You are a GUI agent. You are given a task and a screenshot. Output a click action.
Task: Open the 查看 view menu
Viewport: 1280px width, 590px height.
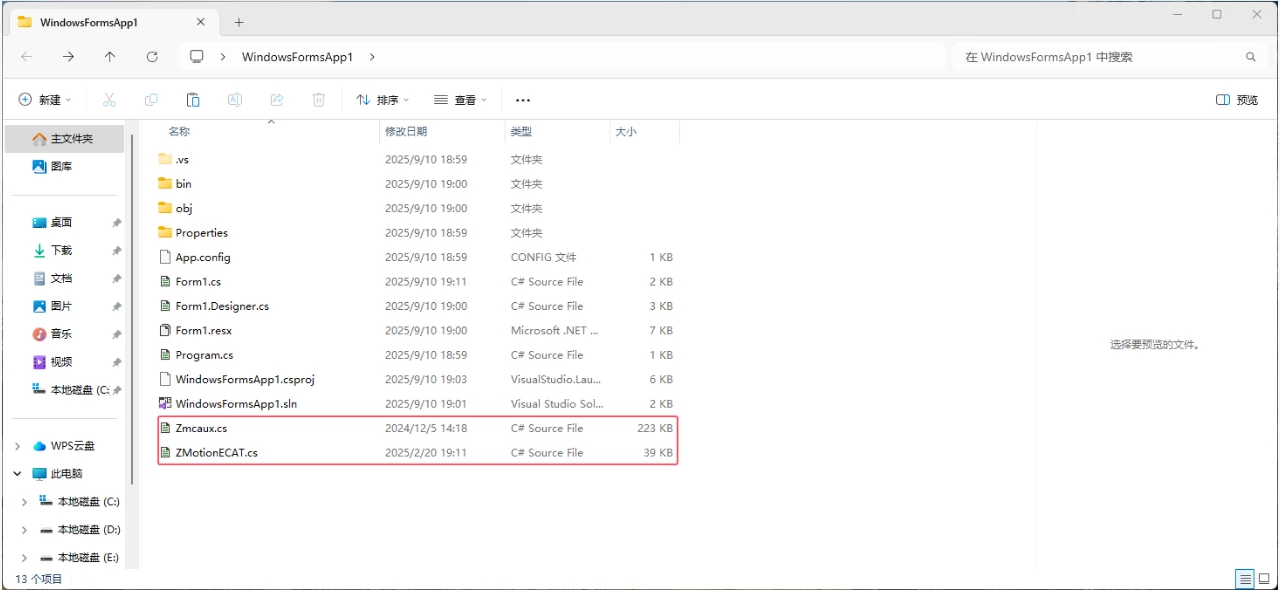tap(458, 99)
